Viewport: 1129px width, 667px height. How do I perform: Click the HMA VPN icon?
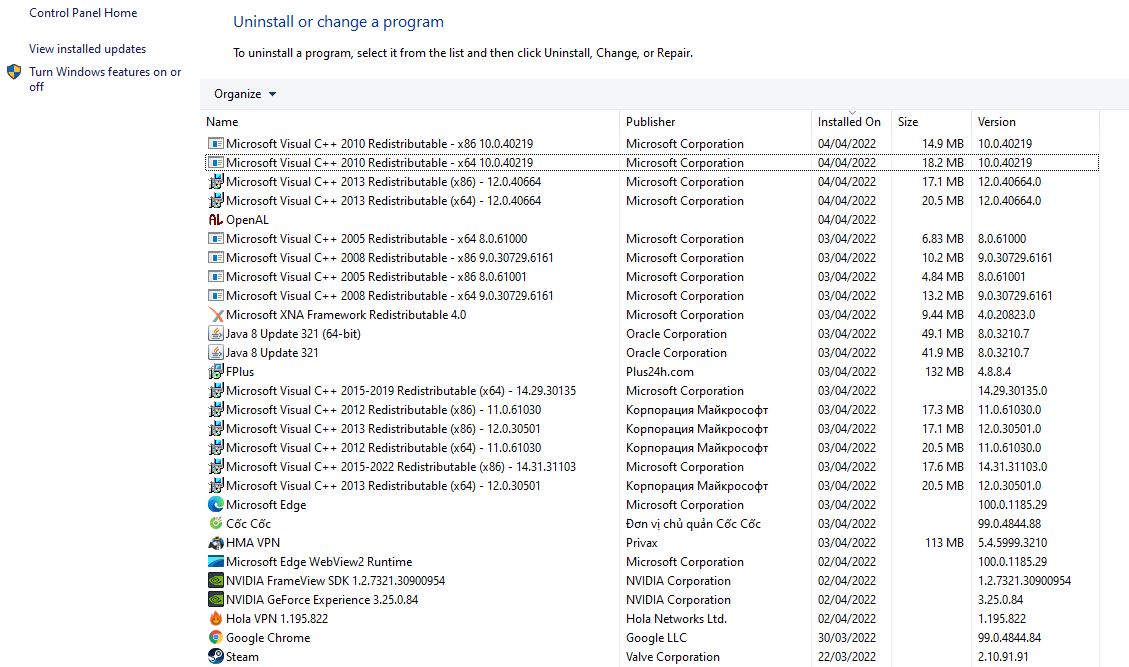[215, 543]
